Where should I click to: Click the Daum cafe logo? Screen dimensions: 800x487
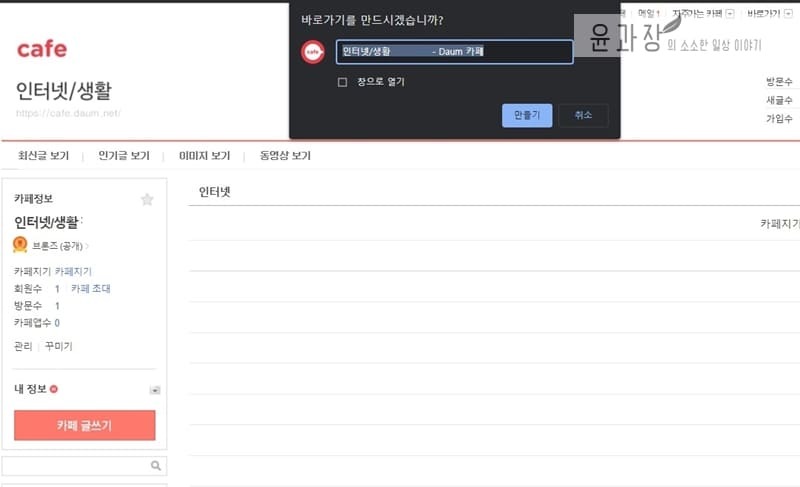(x=42, y=49)
